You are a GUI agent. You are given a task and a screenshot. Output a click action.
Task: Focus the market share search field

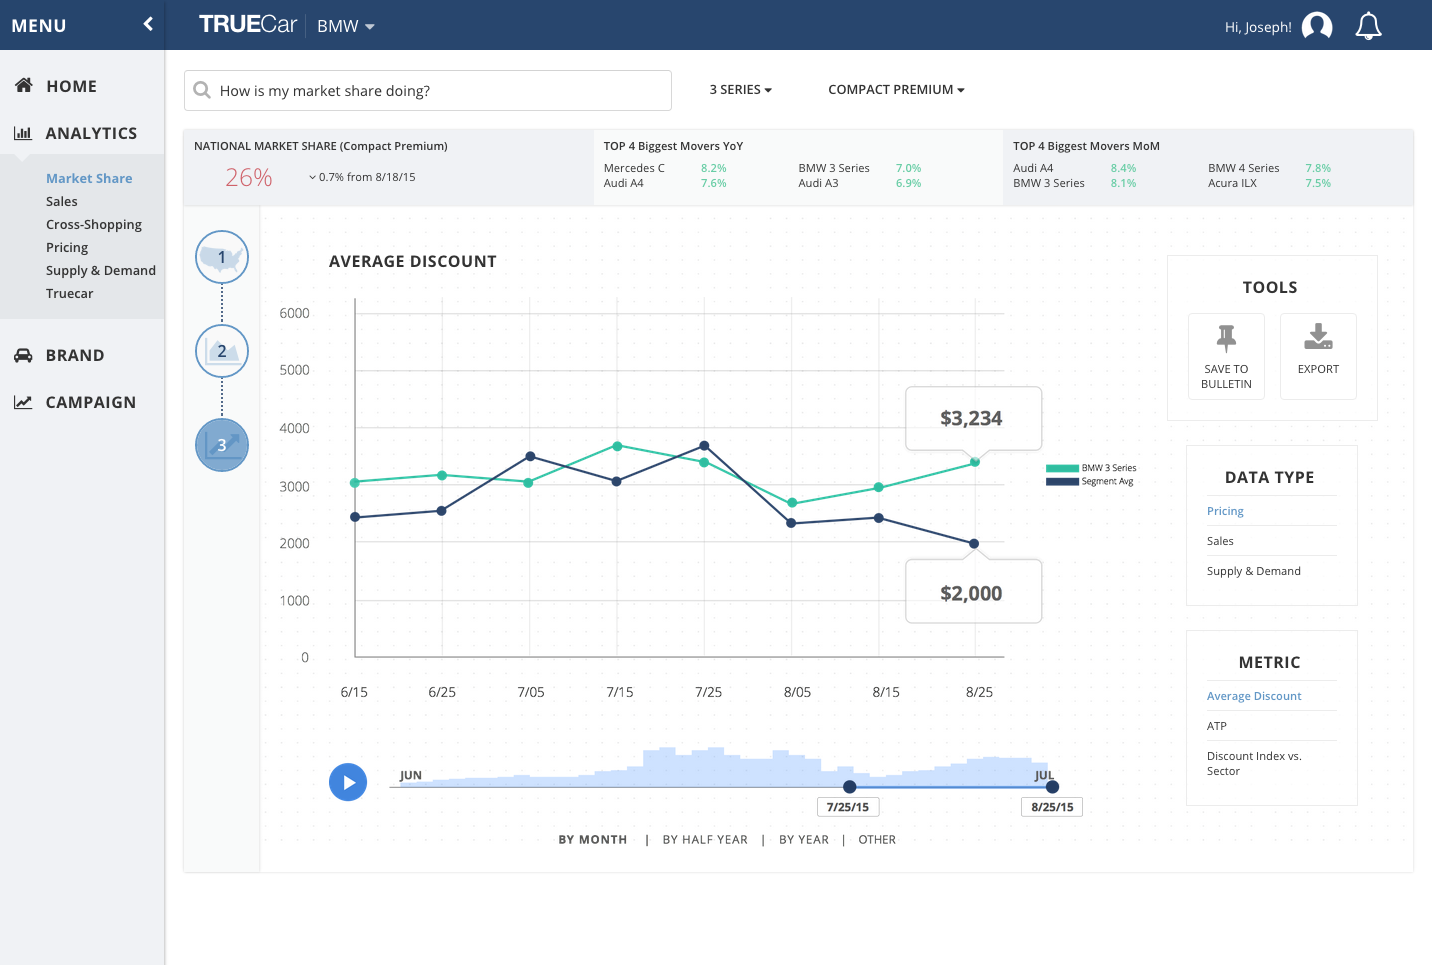coord(428,90)
